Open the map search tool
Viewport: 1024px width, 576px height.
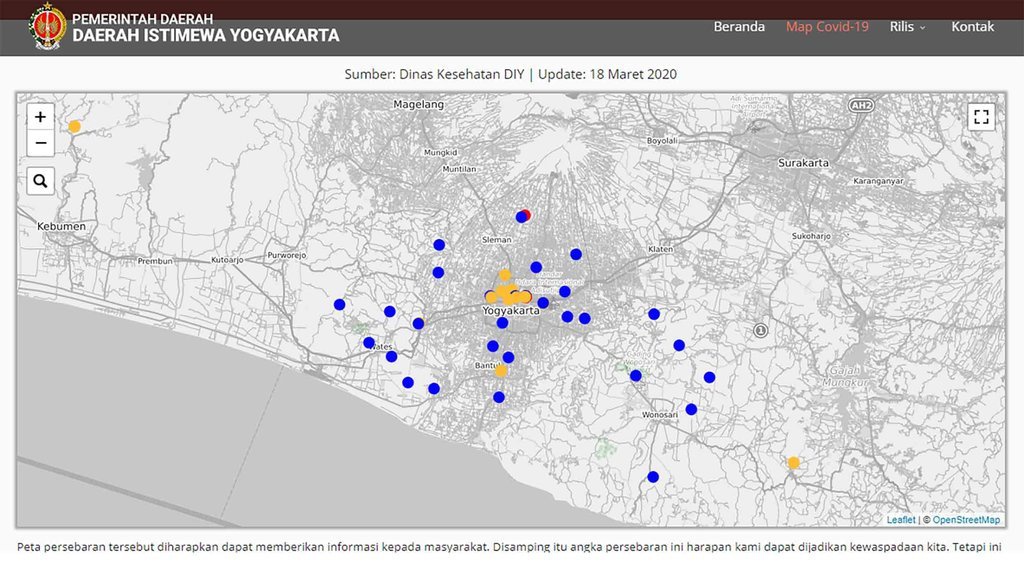(40, 181)
